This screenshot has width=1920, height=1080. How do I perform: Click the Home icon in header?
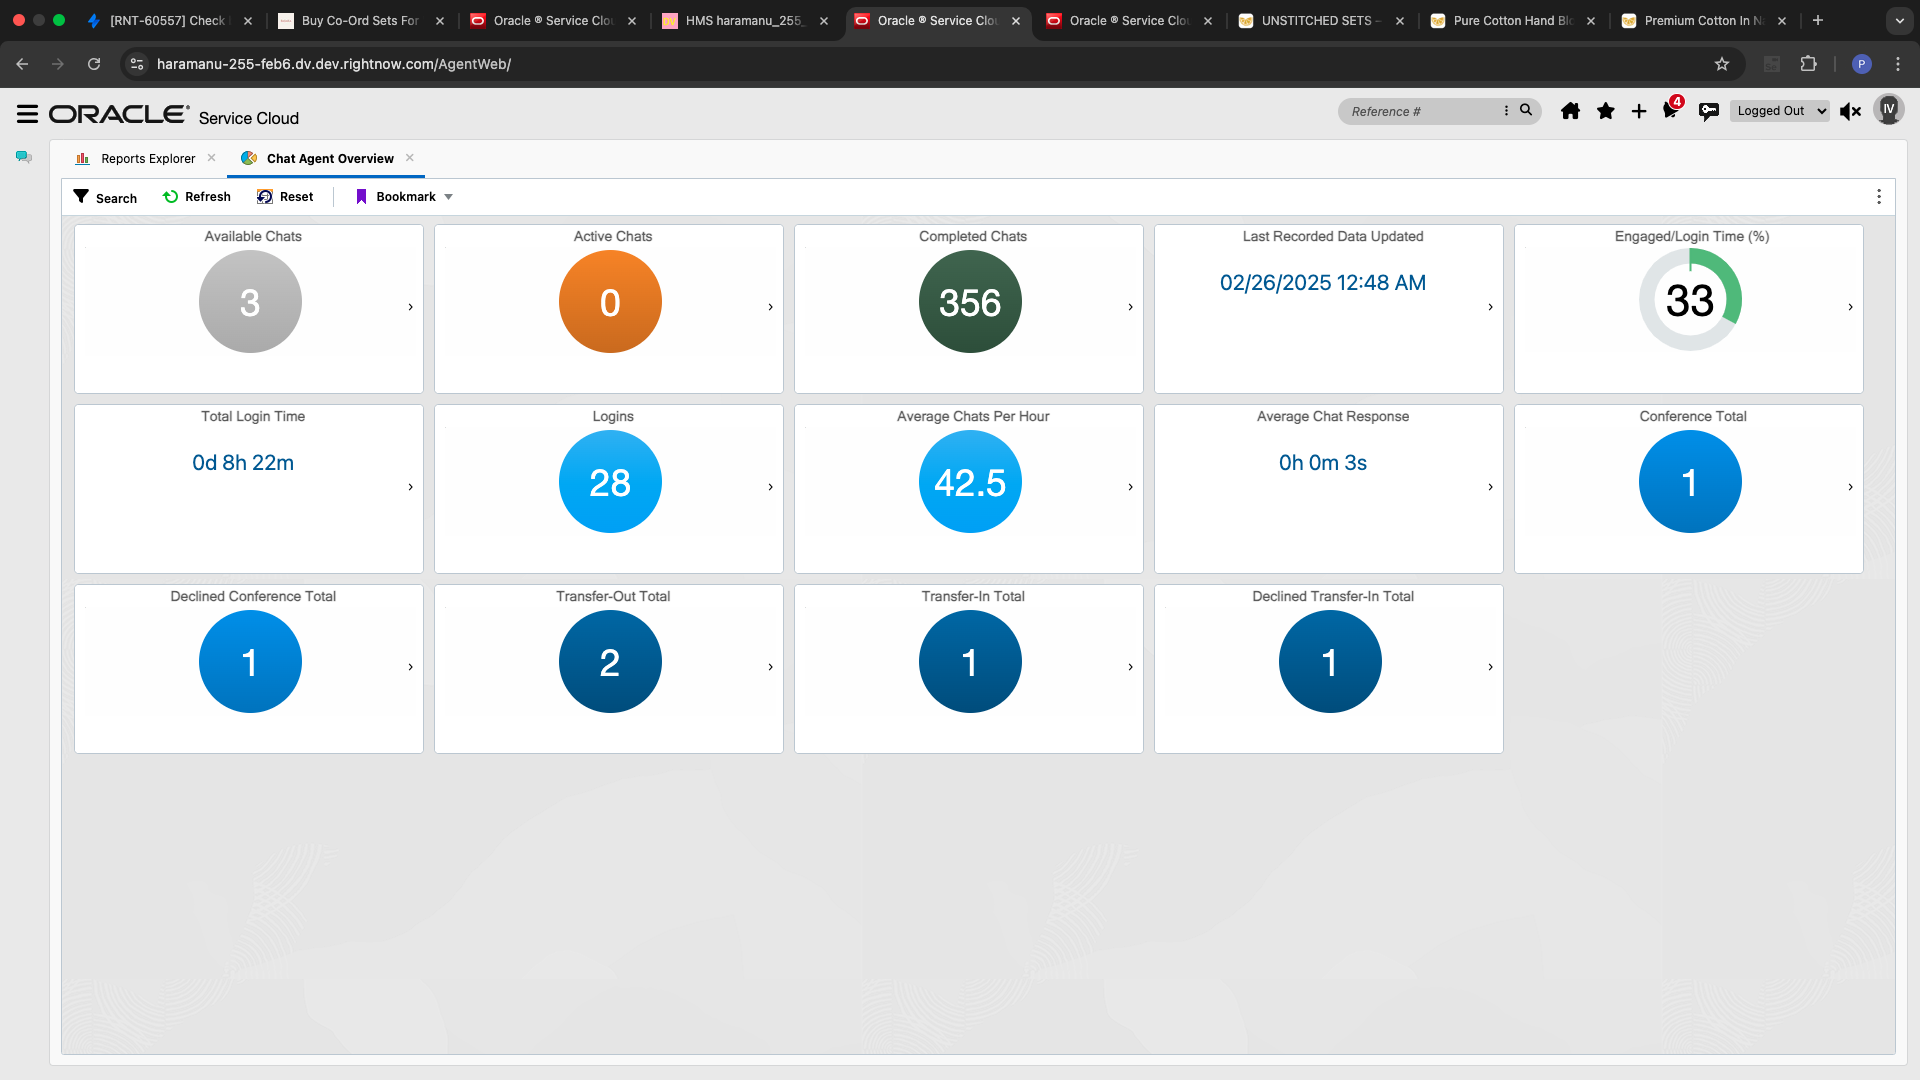coord(1570,111)
